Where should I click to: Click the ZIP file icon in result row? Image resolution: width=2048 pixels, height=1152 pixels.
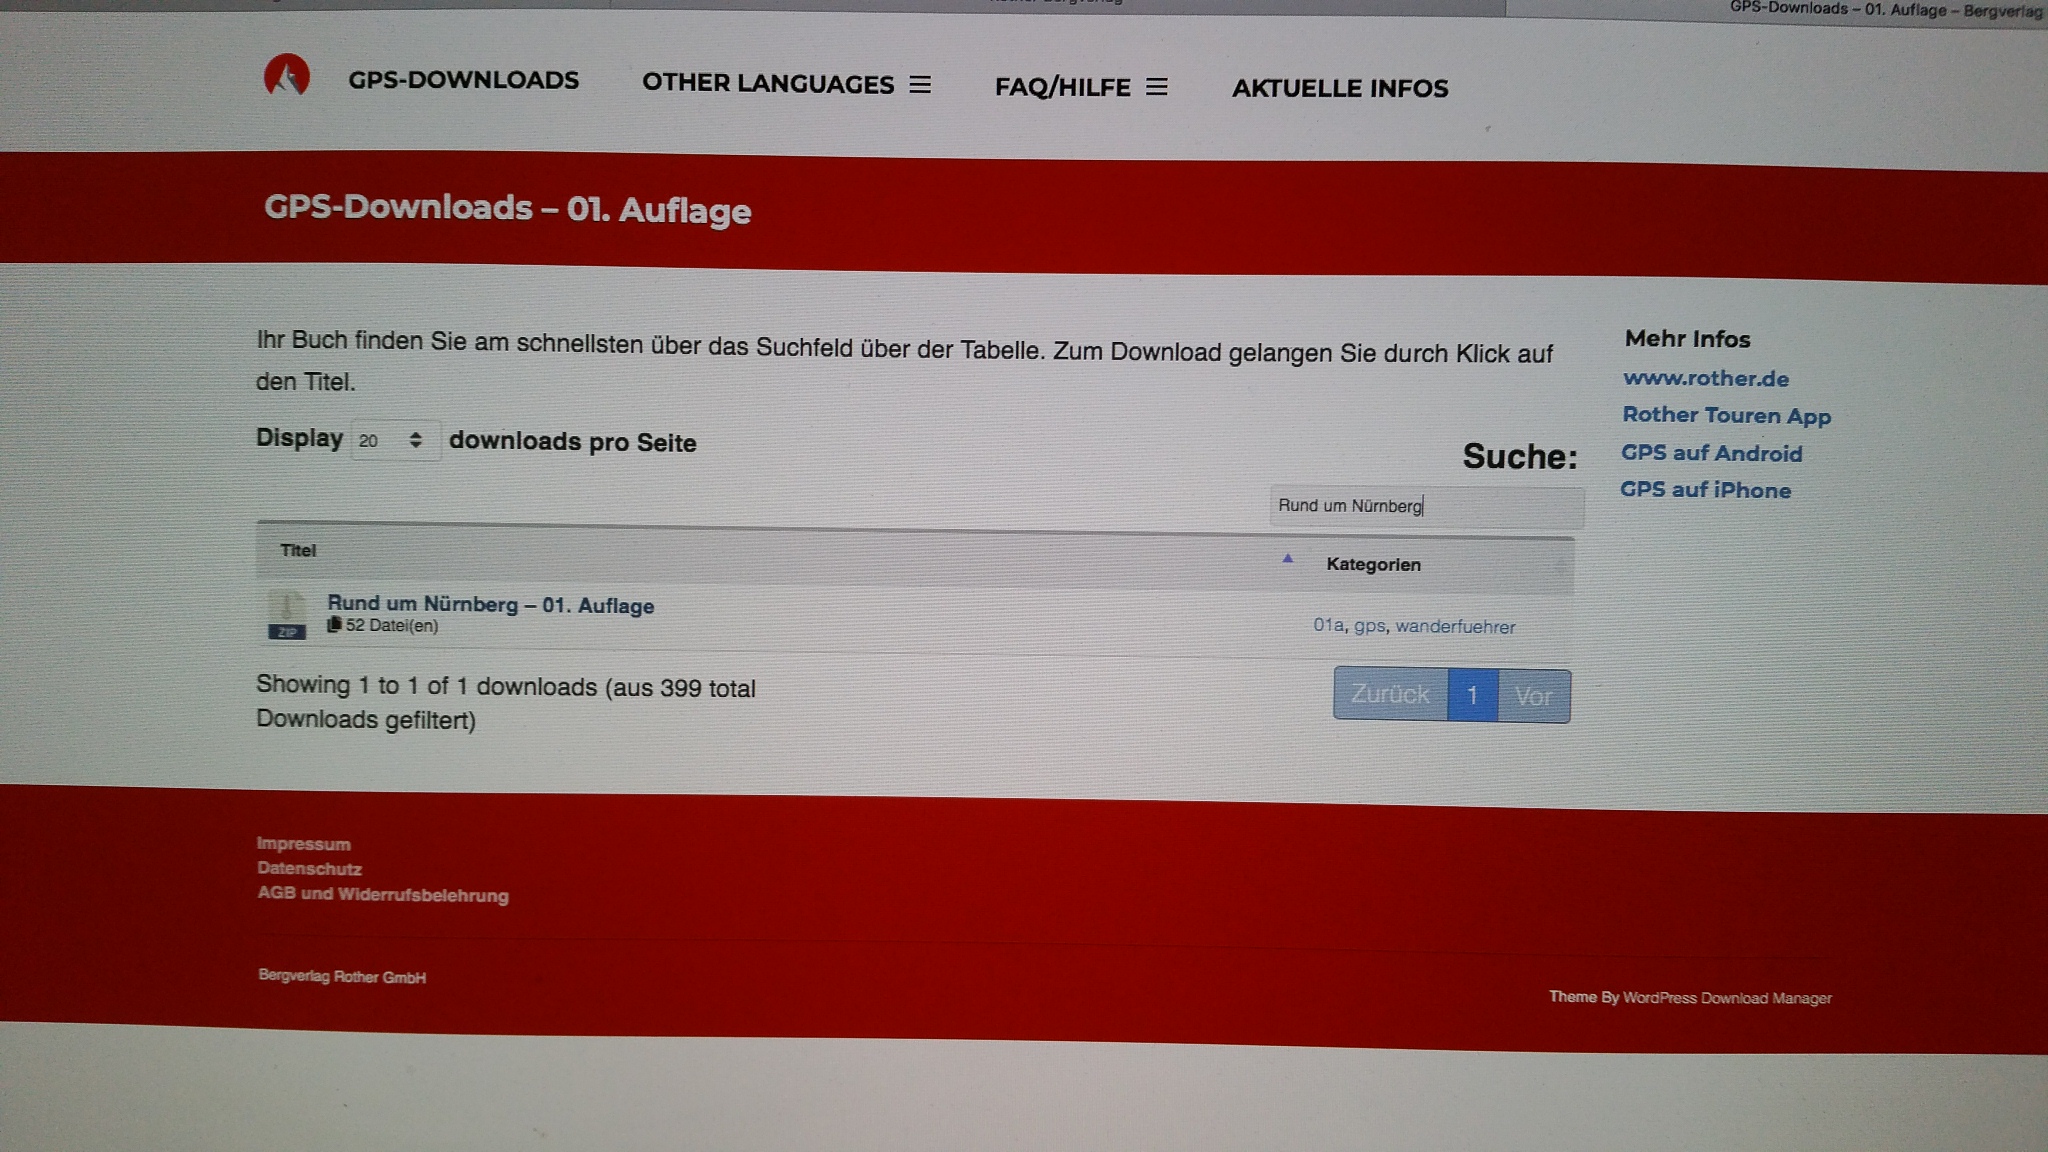click(287, 616)
